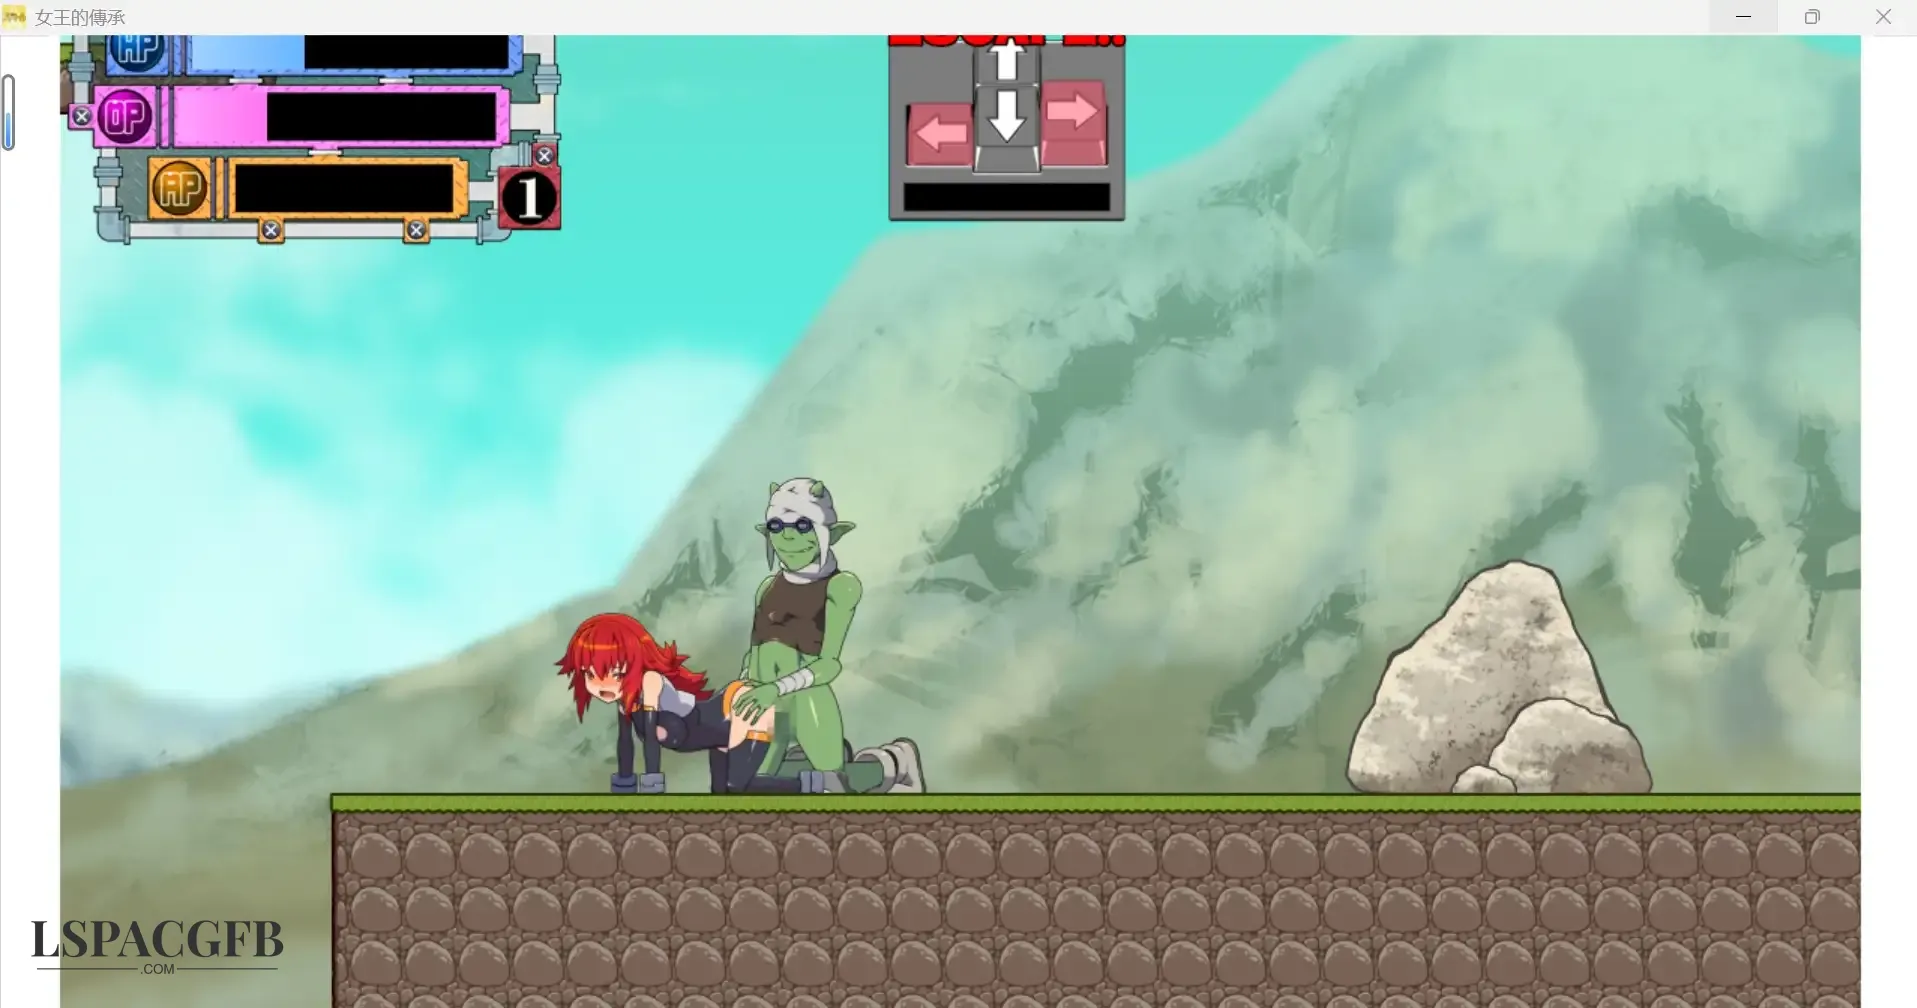Click the orange AP badge icon
Screen dimensions: 1917x1008
[x=180, y=187]
